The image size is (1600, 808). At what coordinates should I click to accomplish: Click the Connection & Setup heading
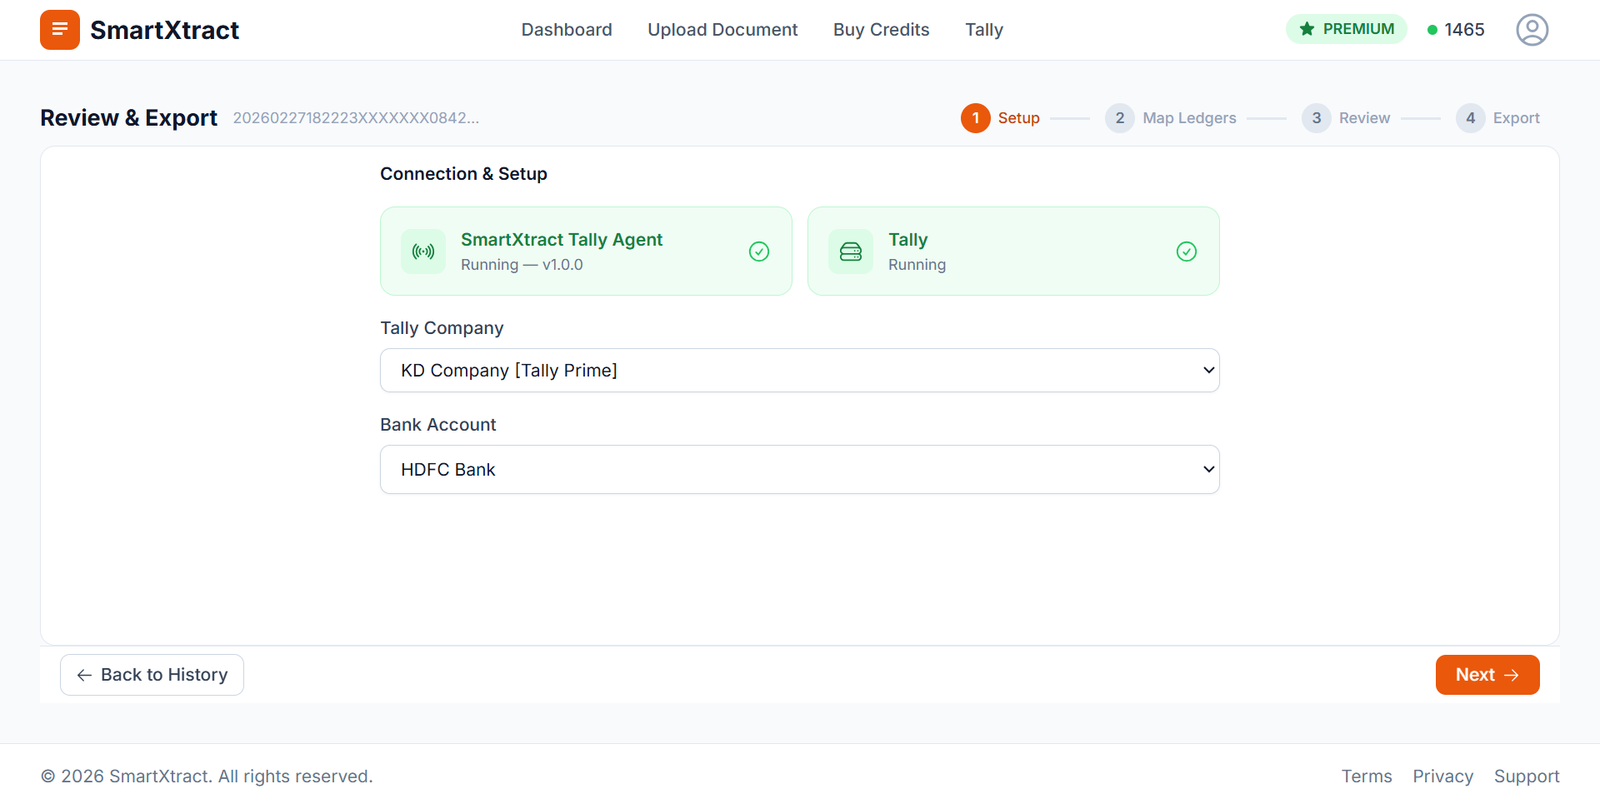click(x=464, y=174)
